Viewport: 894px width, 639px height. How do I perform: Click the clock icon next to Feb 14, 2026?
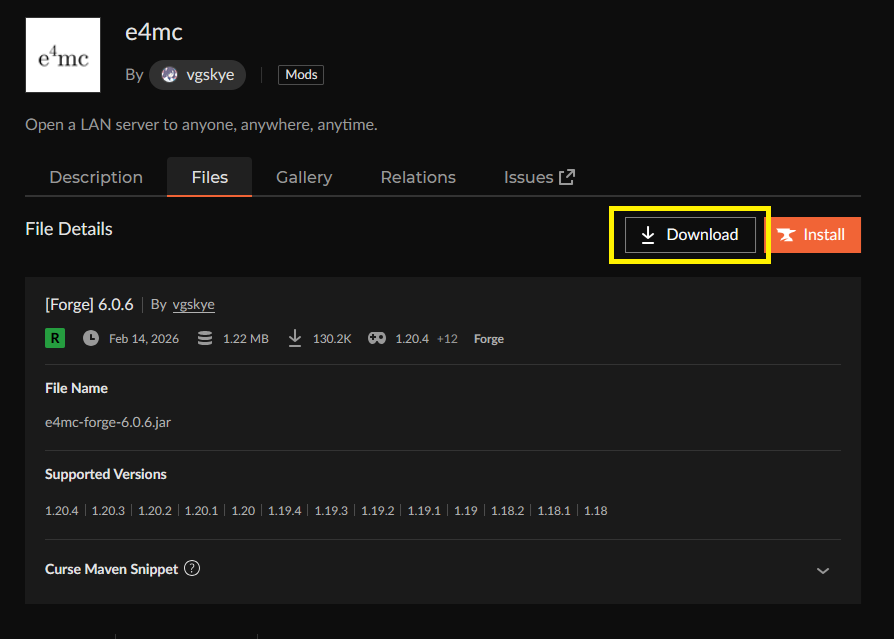[91, 338]
